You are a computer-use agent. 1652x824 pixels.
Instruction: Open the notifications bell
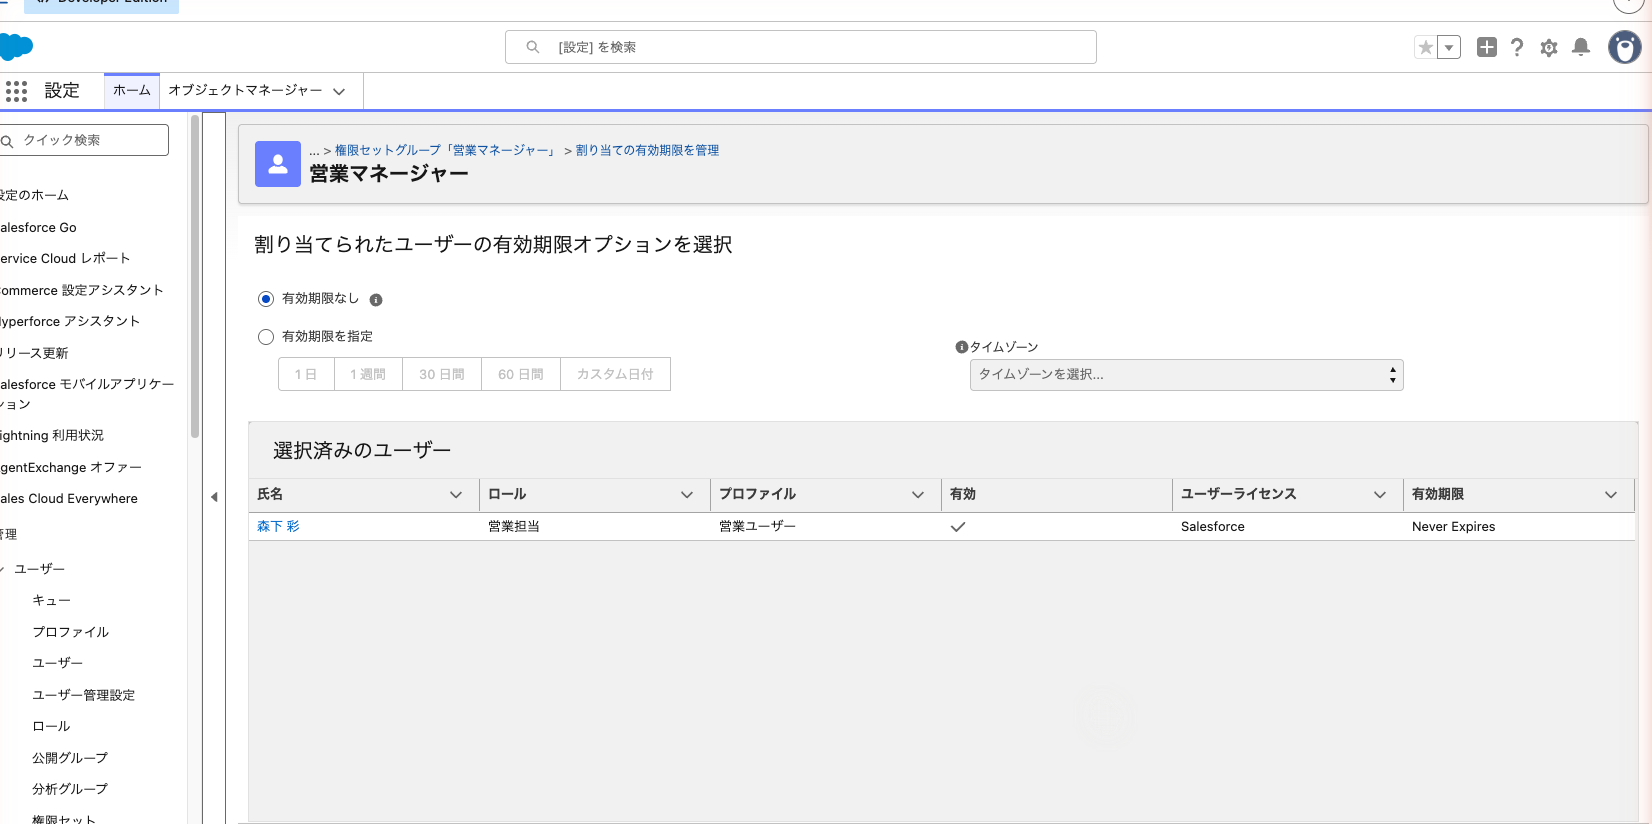[1581, 47]
